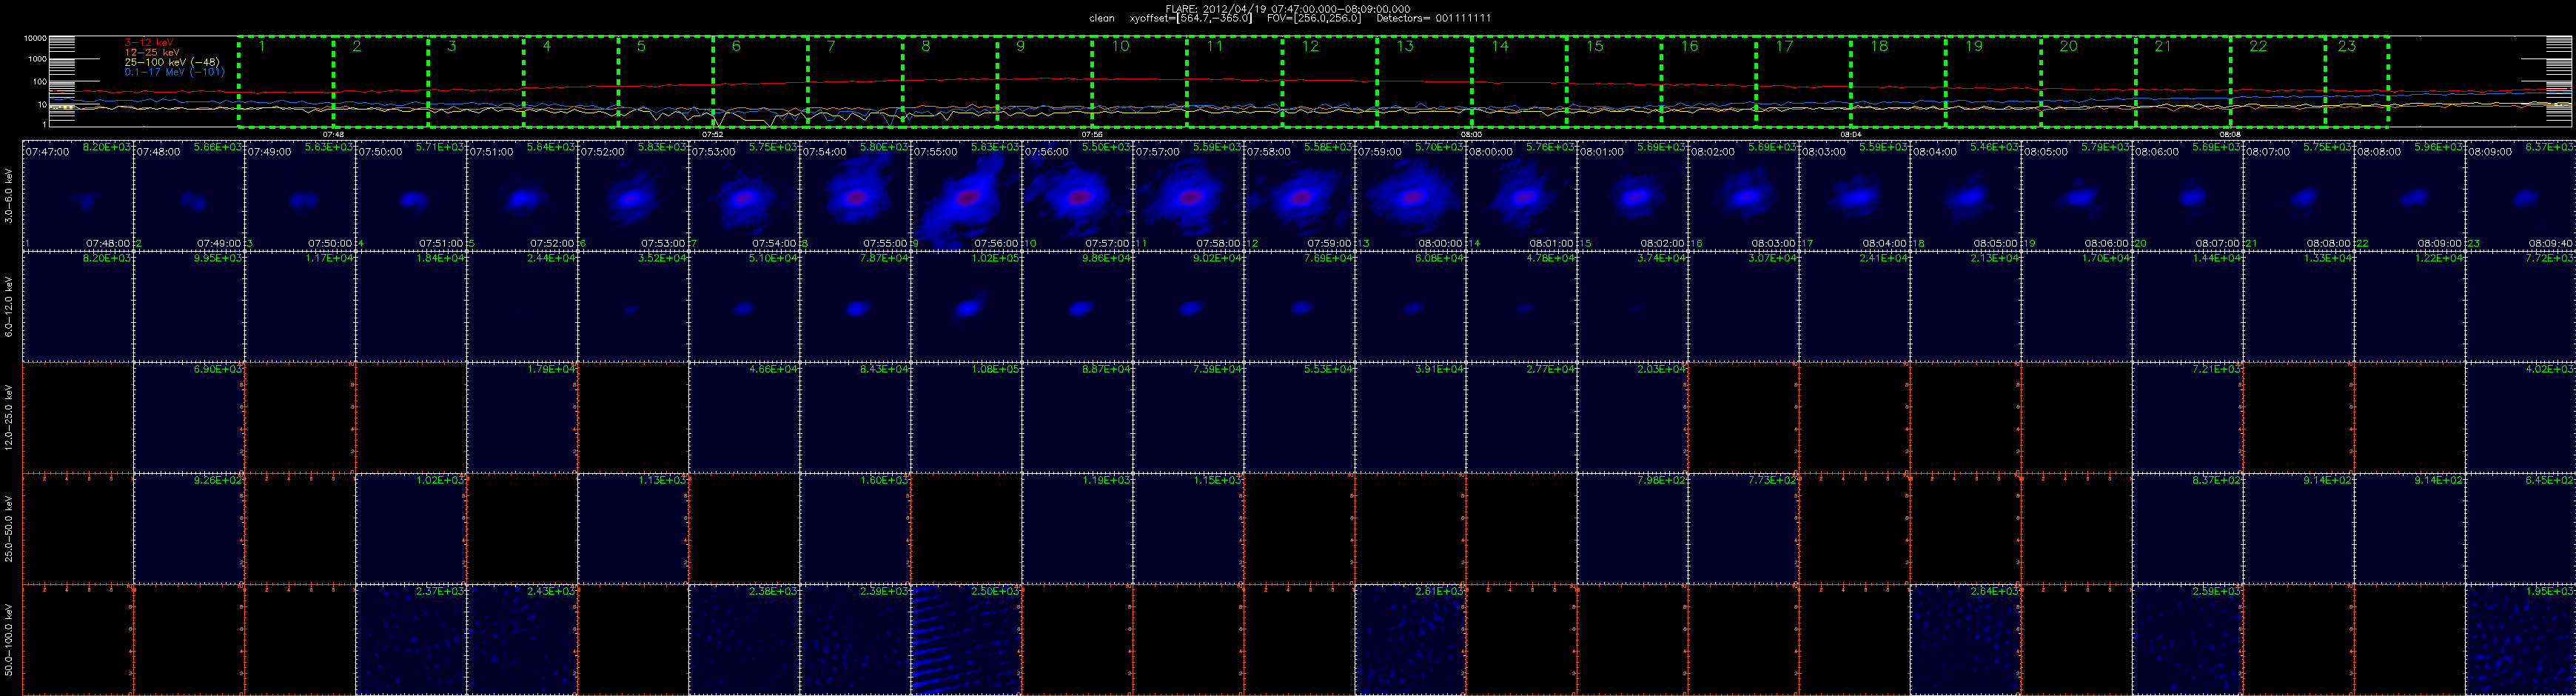
Task: Click the blue '0.1-17 MeV (-101)' legend entry
Action: click(175, 72)
